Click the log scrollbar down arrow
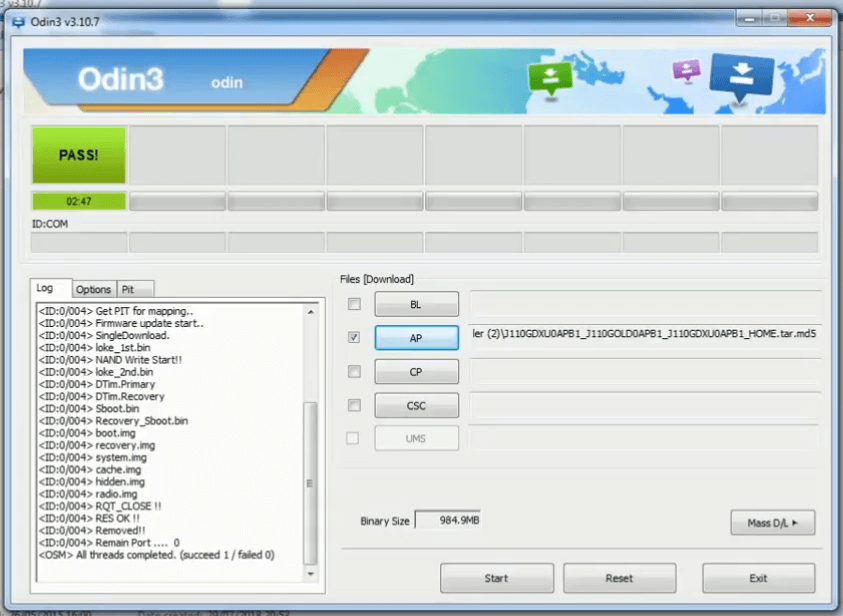 (x=311, y=574)
